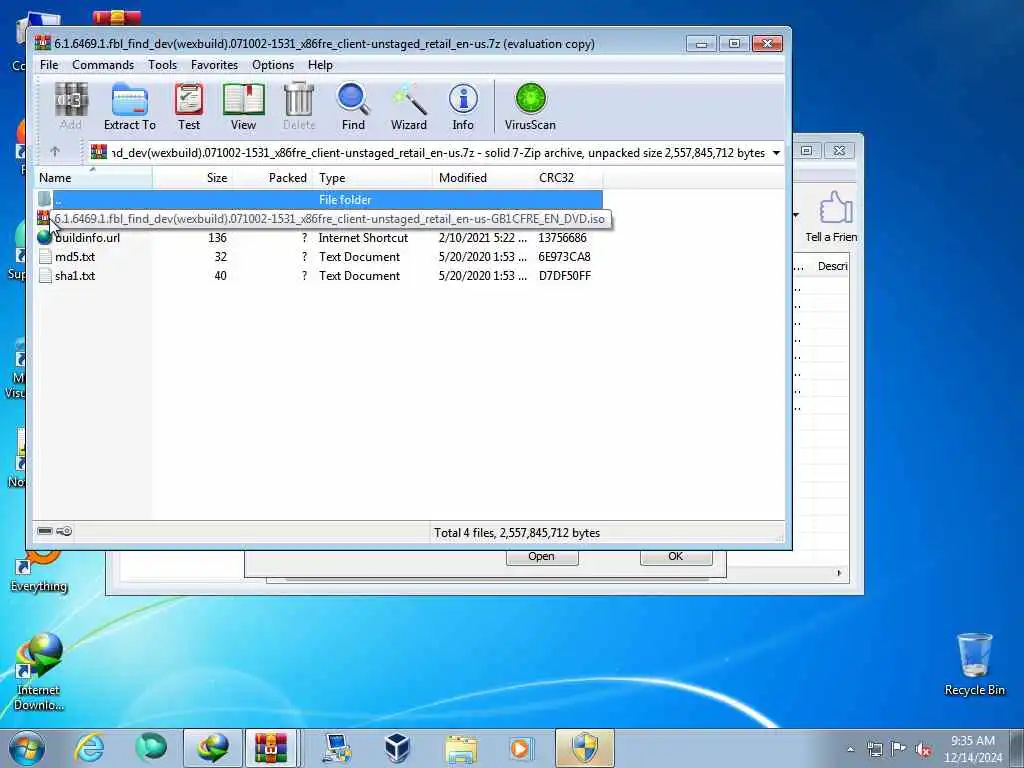
Task: Click the sha1.txt document icon
Action: 45,276
